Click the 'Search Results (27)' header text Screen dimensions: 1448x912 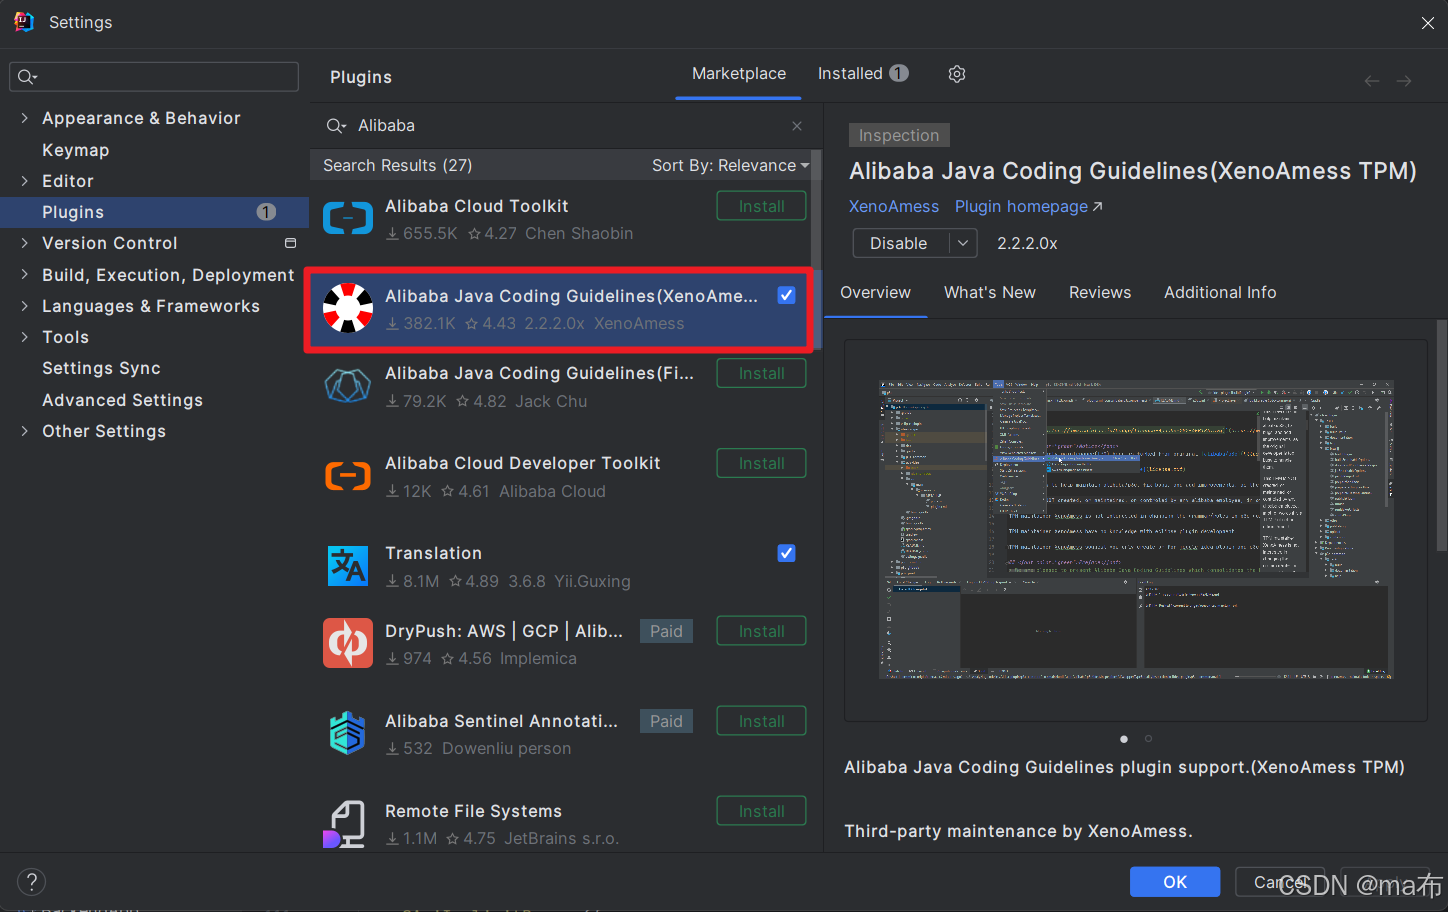coord(397,166)
